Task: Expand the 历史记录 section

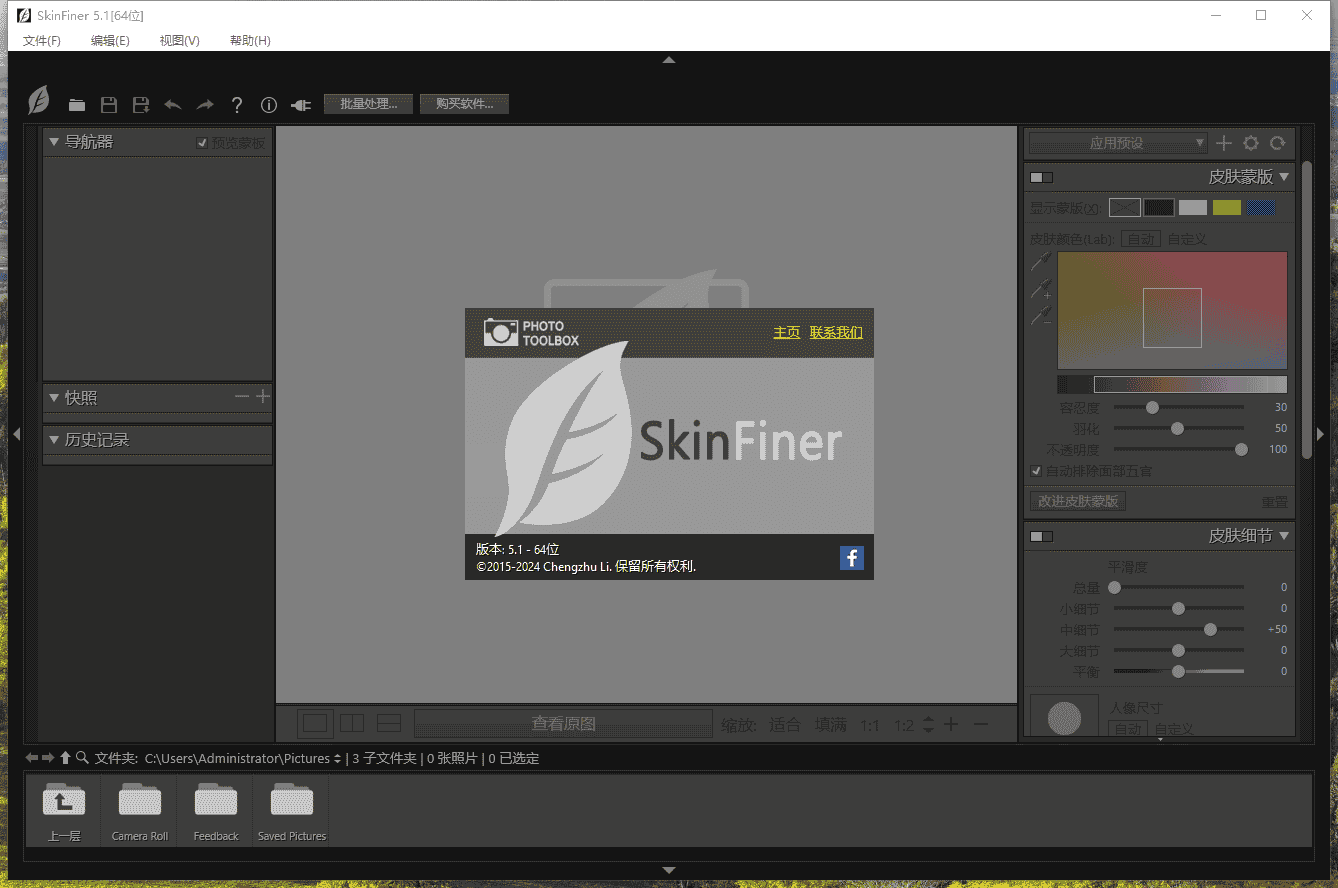Action: 54,439
